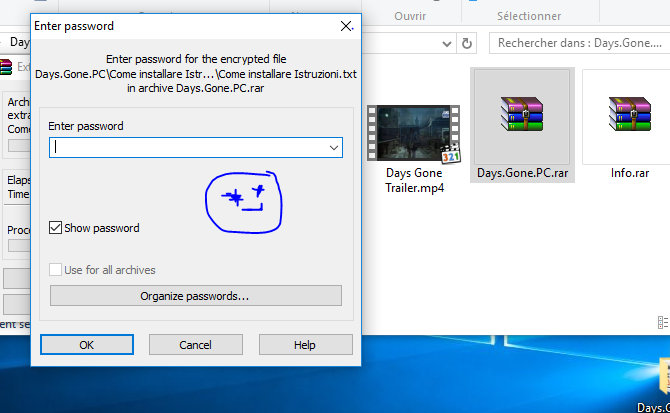Open the Ouvrir ribbon group label
This screenshot has width=670, height=413.
pos(410,16)
